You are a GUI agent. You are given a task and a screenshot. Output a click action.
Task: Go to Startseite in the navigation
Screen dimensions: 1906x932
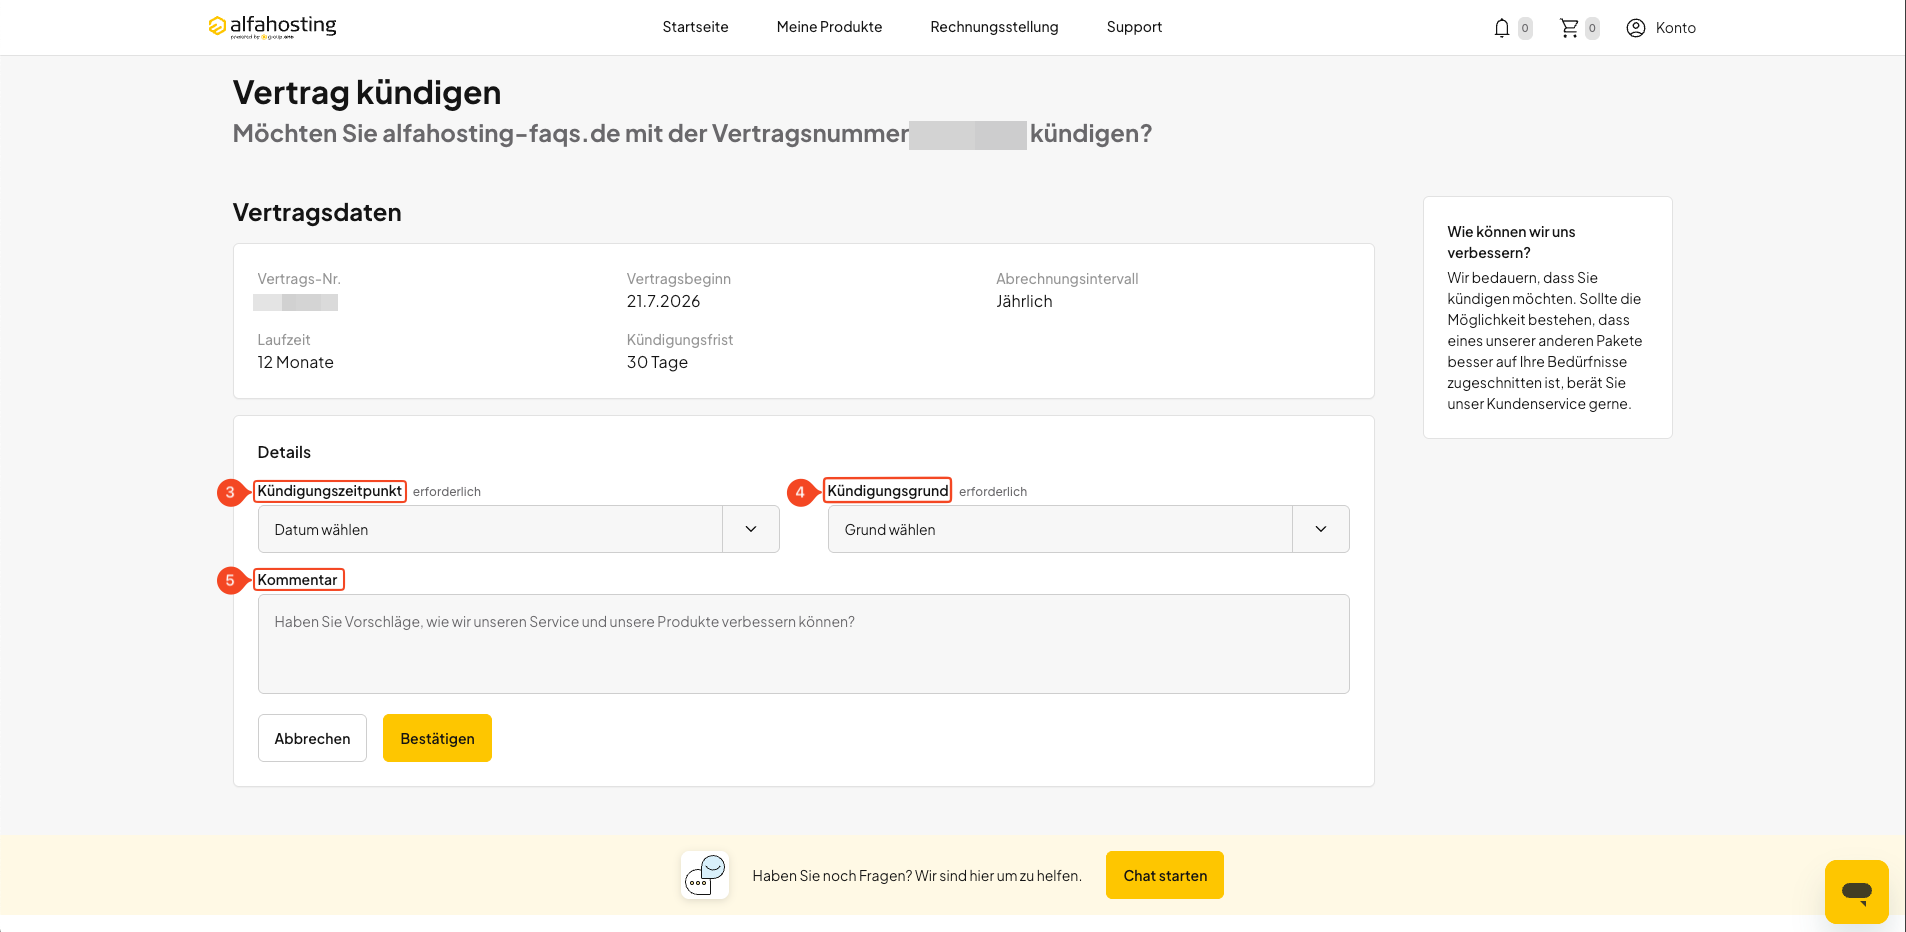(695, 27)
